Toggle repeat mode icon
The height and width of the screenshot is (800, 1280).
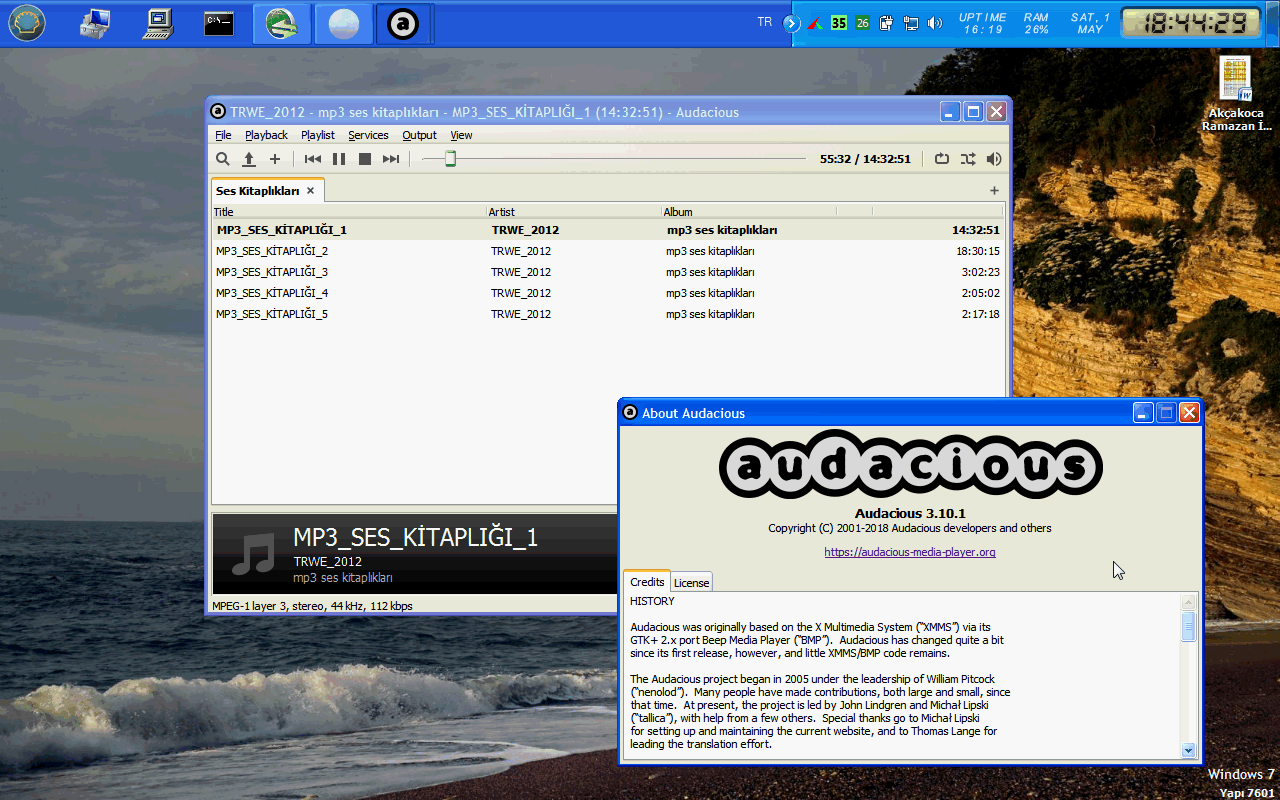pos(942,158)
